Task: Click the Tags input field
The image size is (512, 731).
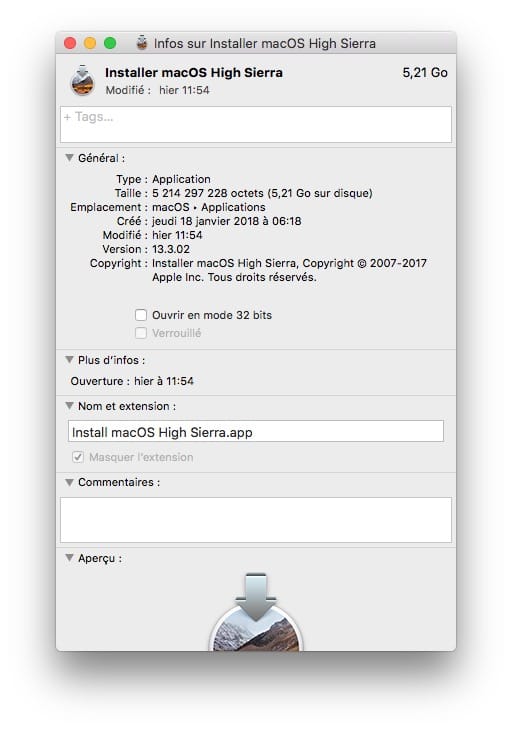Action: (x=256, y=124)
